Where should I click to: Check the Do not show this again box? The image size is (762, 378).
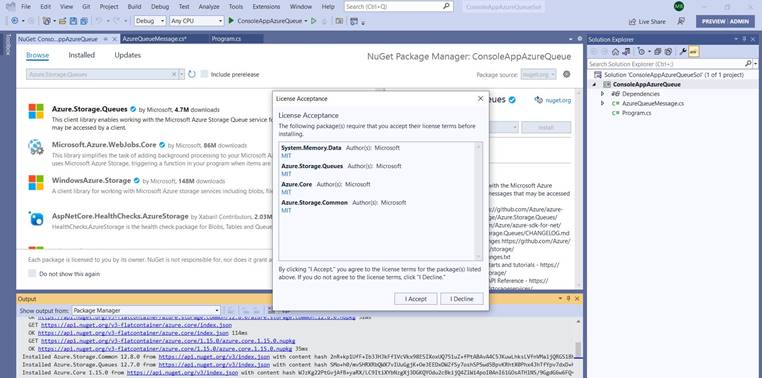click(x=32, y=274)
